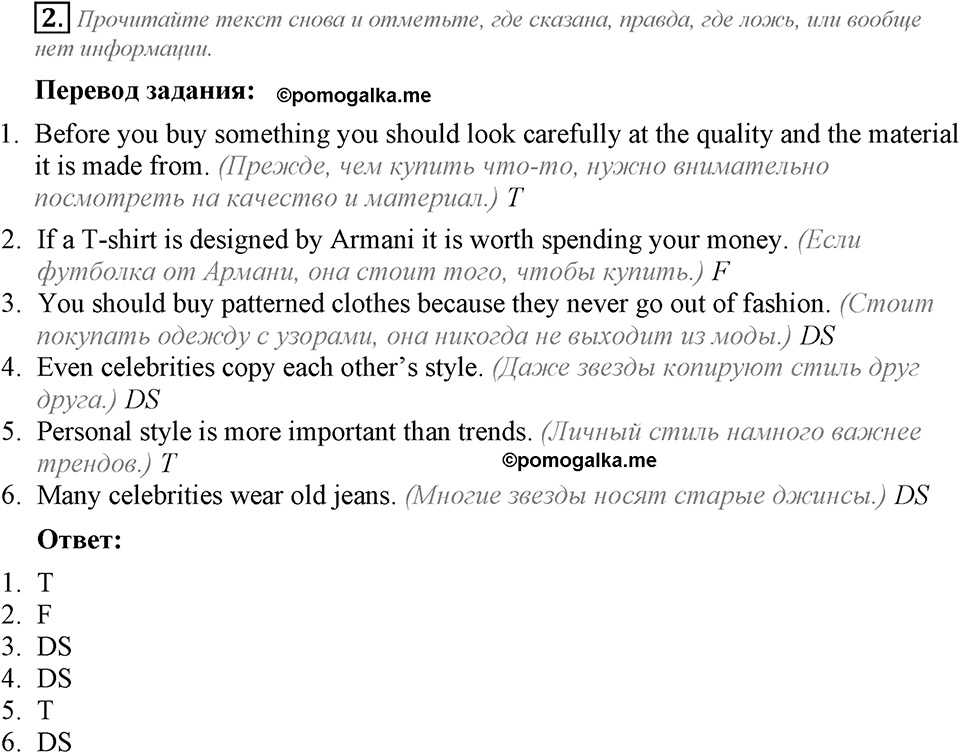Click answer 5 'T' in answer list

tap(45, 710)
